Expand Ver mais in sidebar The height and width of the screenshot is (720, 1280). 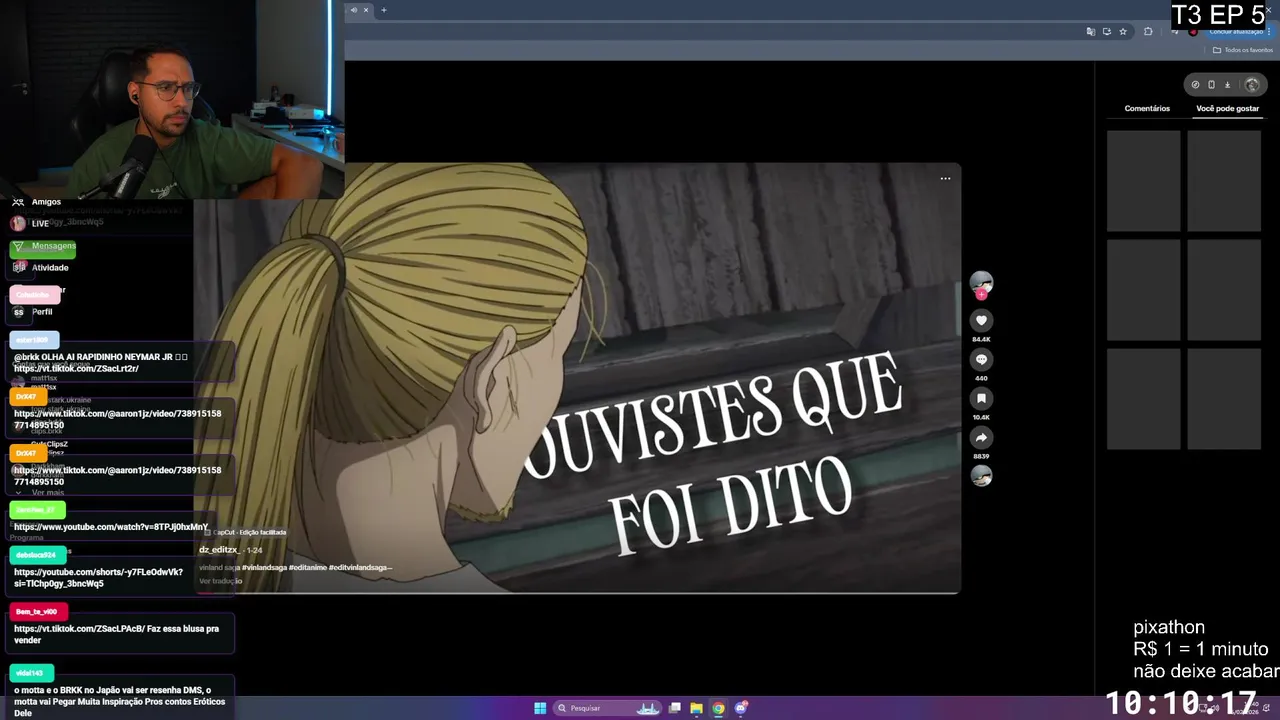(x=47, y=493)
